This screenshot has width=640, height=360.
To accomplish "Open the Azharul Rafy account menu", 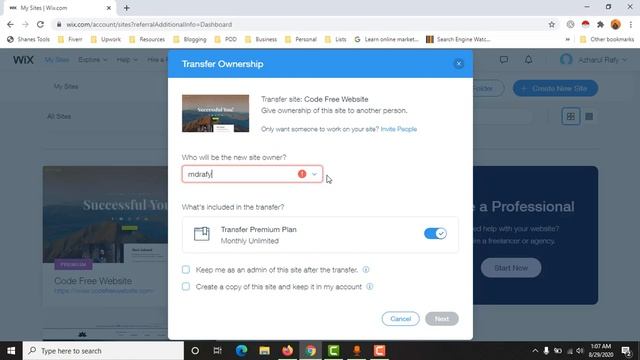I will point(594,60).
